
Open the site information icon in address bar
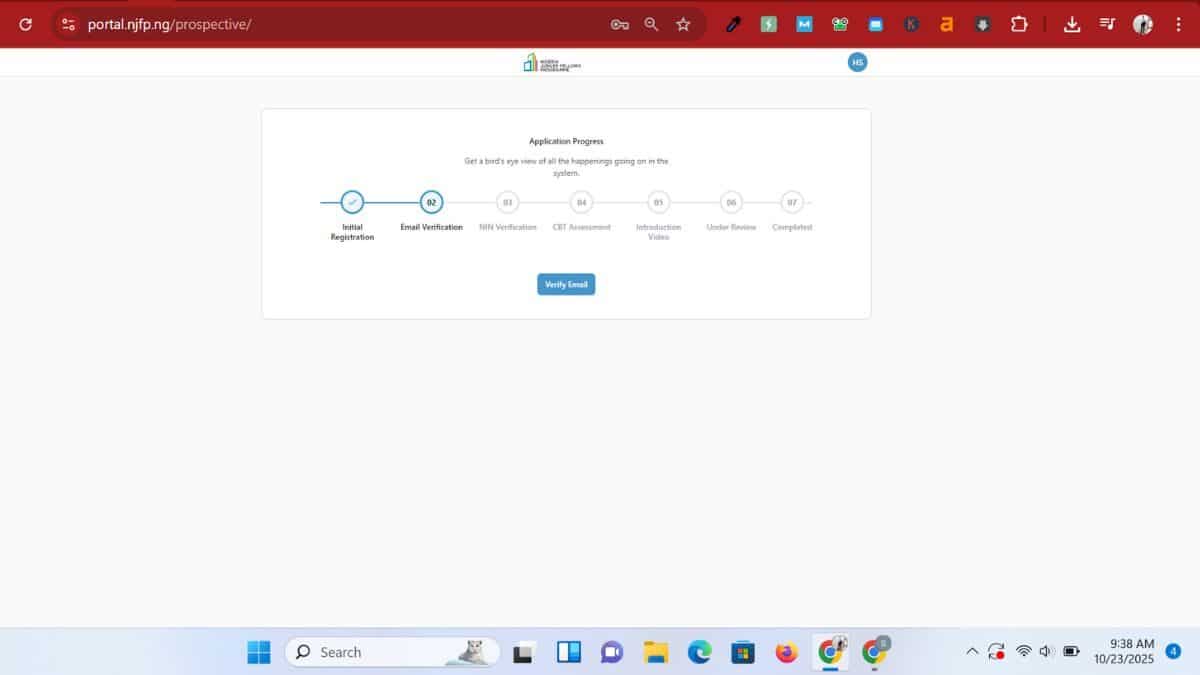click(68, 24)
